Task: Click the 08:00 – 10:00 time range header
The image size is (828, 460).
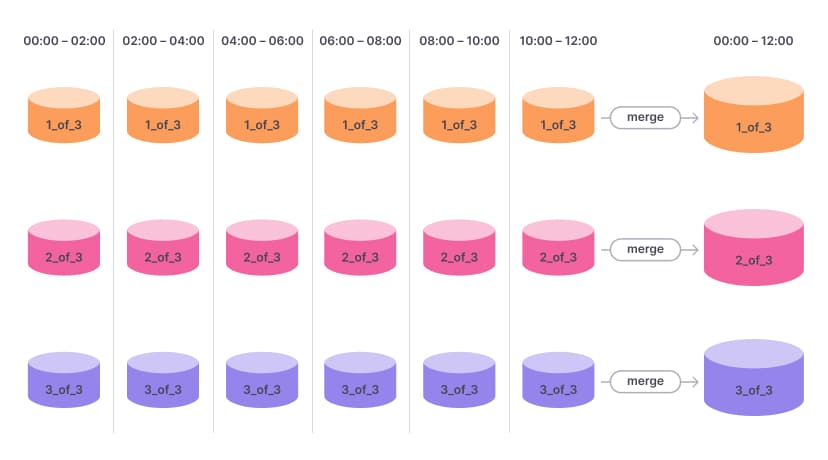Action: 459,41
